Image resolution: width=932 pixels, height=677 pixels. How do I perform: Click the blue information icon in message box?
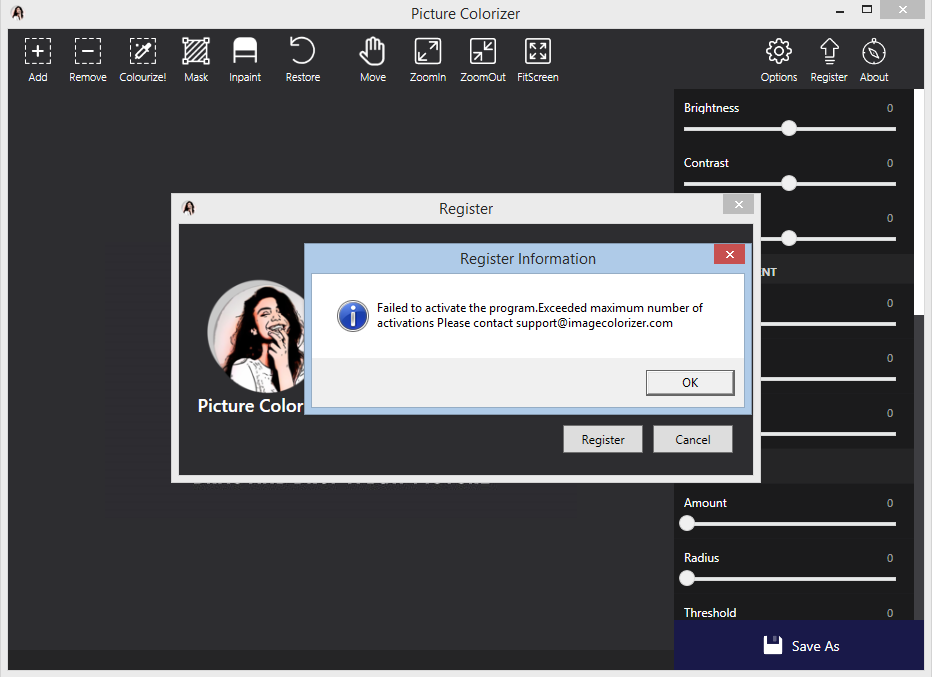352,316
